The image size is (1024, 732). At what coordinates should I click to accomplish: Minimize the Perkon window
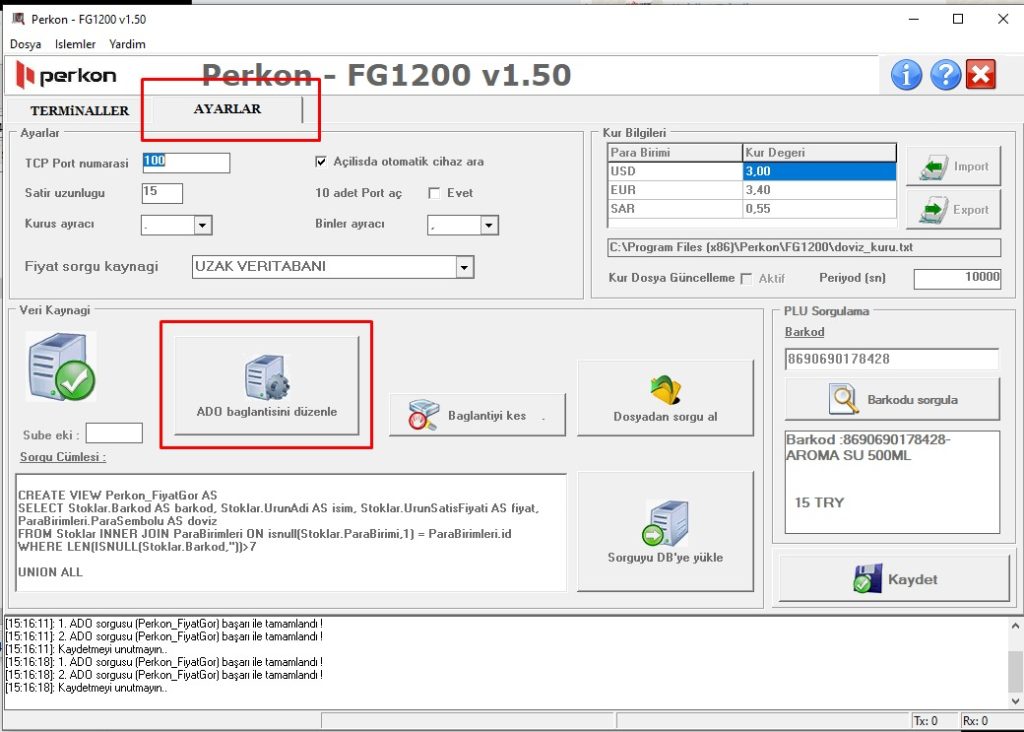(x=913, y=19)
